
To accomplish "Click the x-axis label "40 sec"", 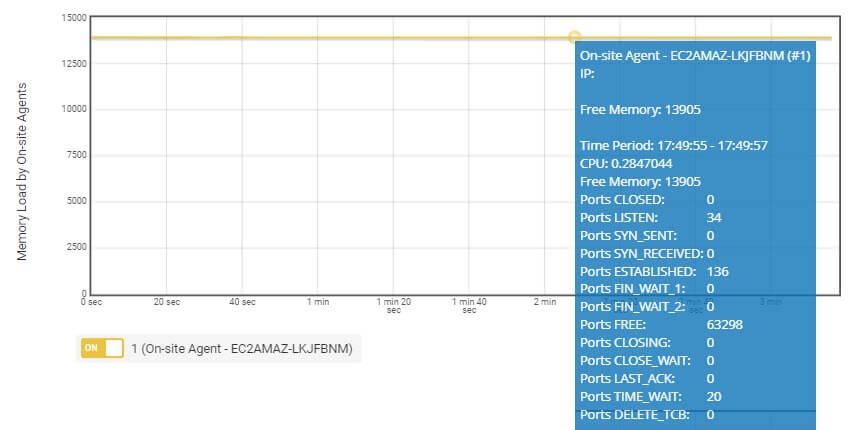I will [x=242, y=302].
